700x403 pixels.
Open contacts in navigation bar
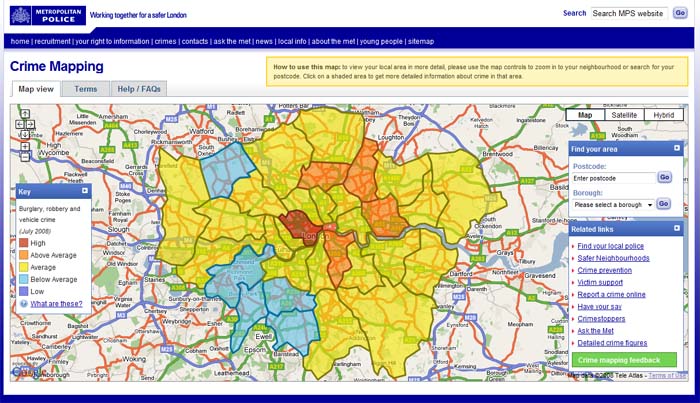click(195, 42)
